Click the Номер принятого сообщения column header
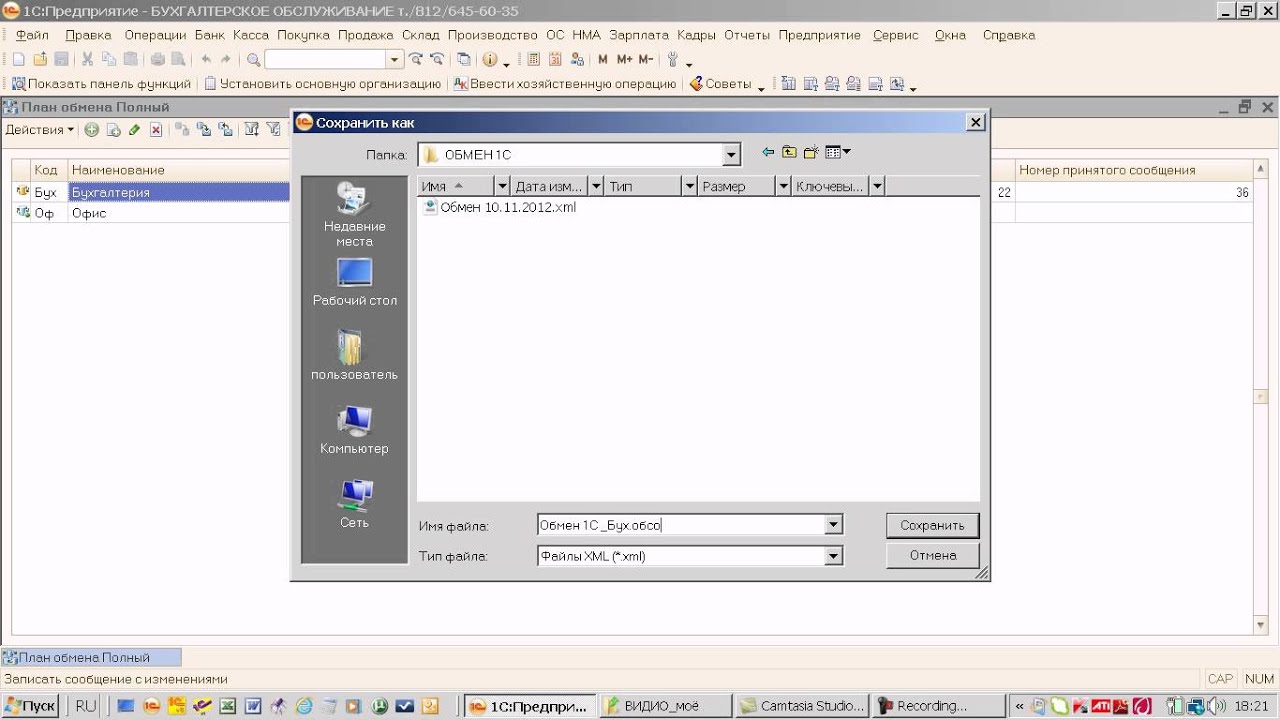 [x=1135, y=170]
